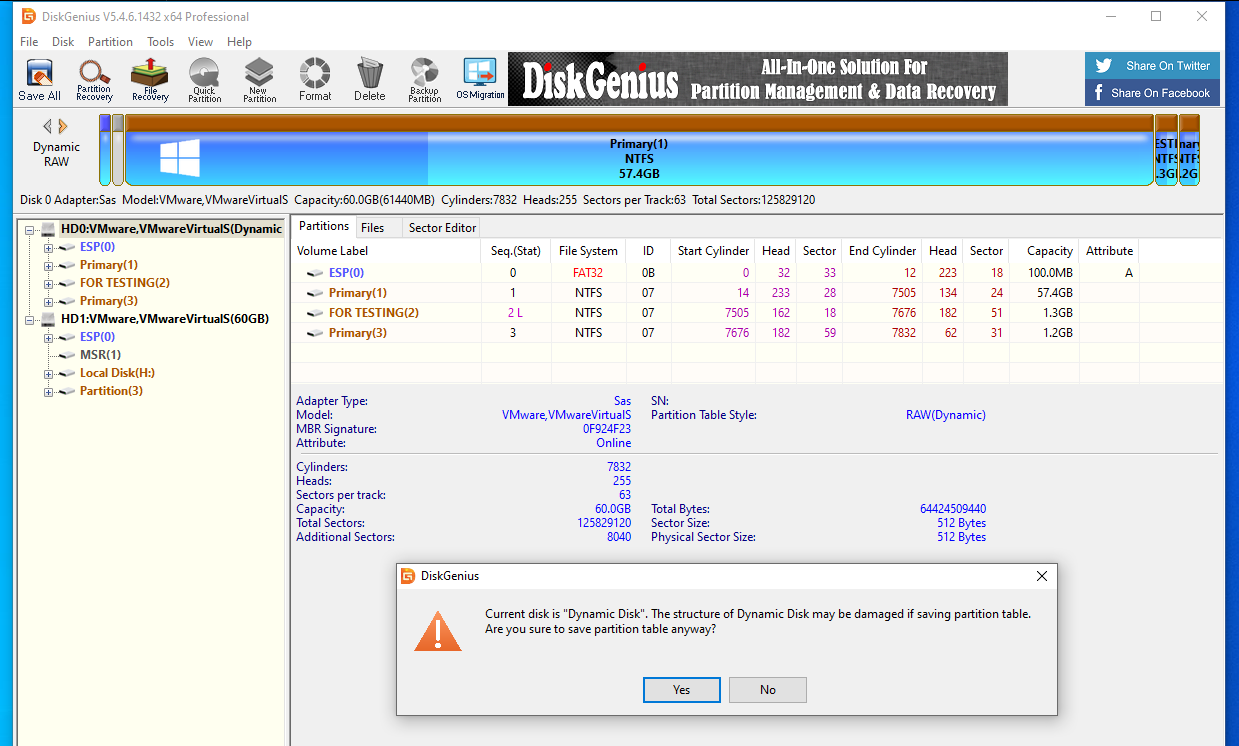This screenshot has width=1239, height=746.
Task: Open the Partition menu
Action: [110, 42]
